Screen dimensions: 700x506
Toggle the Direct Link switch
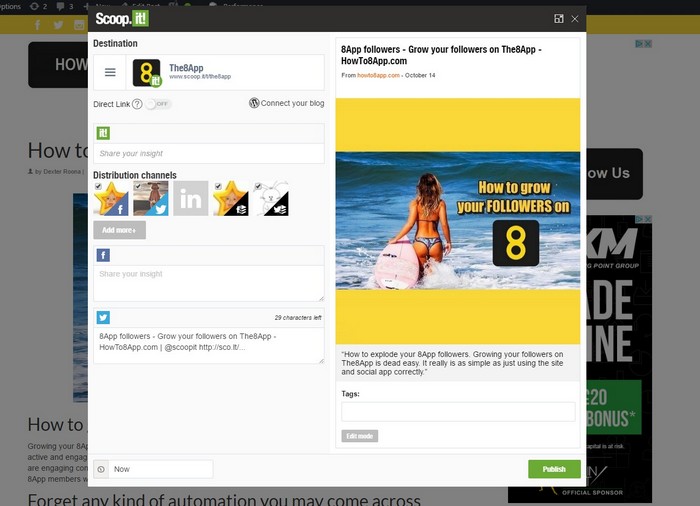tap(158, 104)
